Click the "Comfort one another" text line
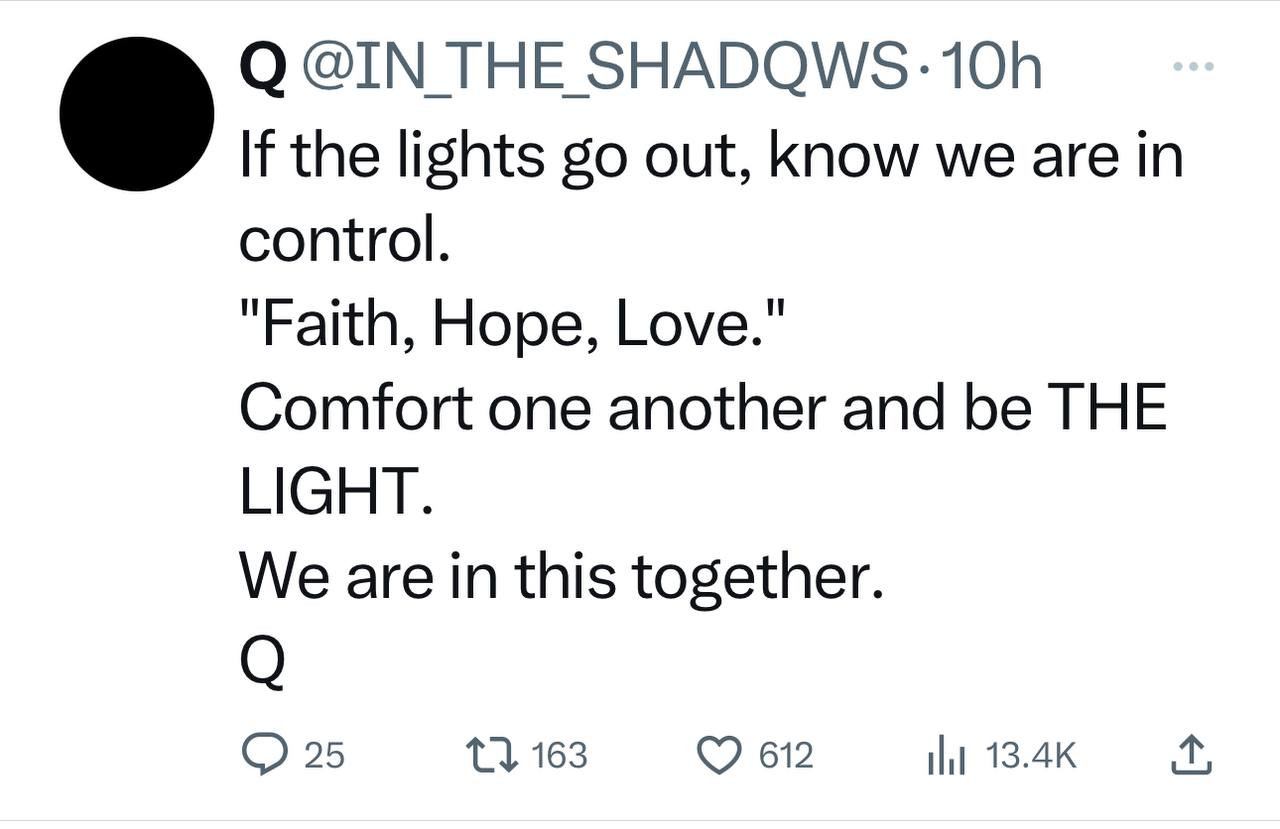This screenshot has height=829, width=1280. tap(702, 408)
